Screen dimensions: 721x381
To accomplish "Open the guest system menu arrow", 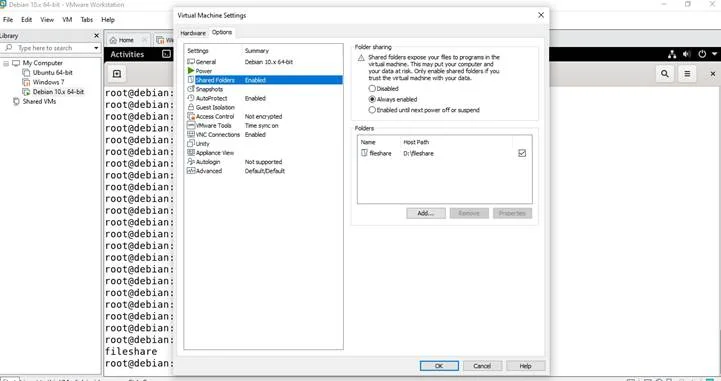I will coord(714,54).
